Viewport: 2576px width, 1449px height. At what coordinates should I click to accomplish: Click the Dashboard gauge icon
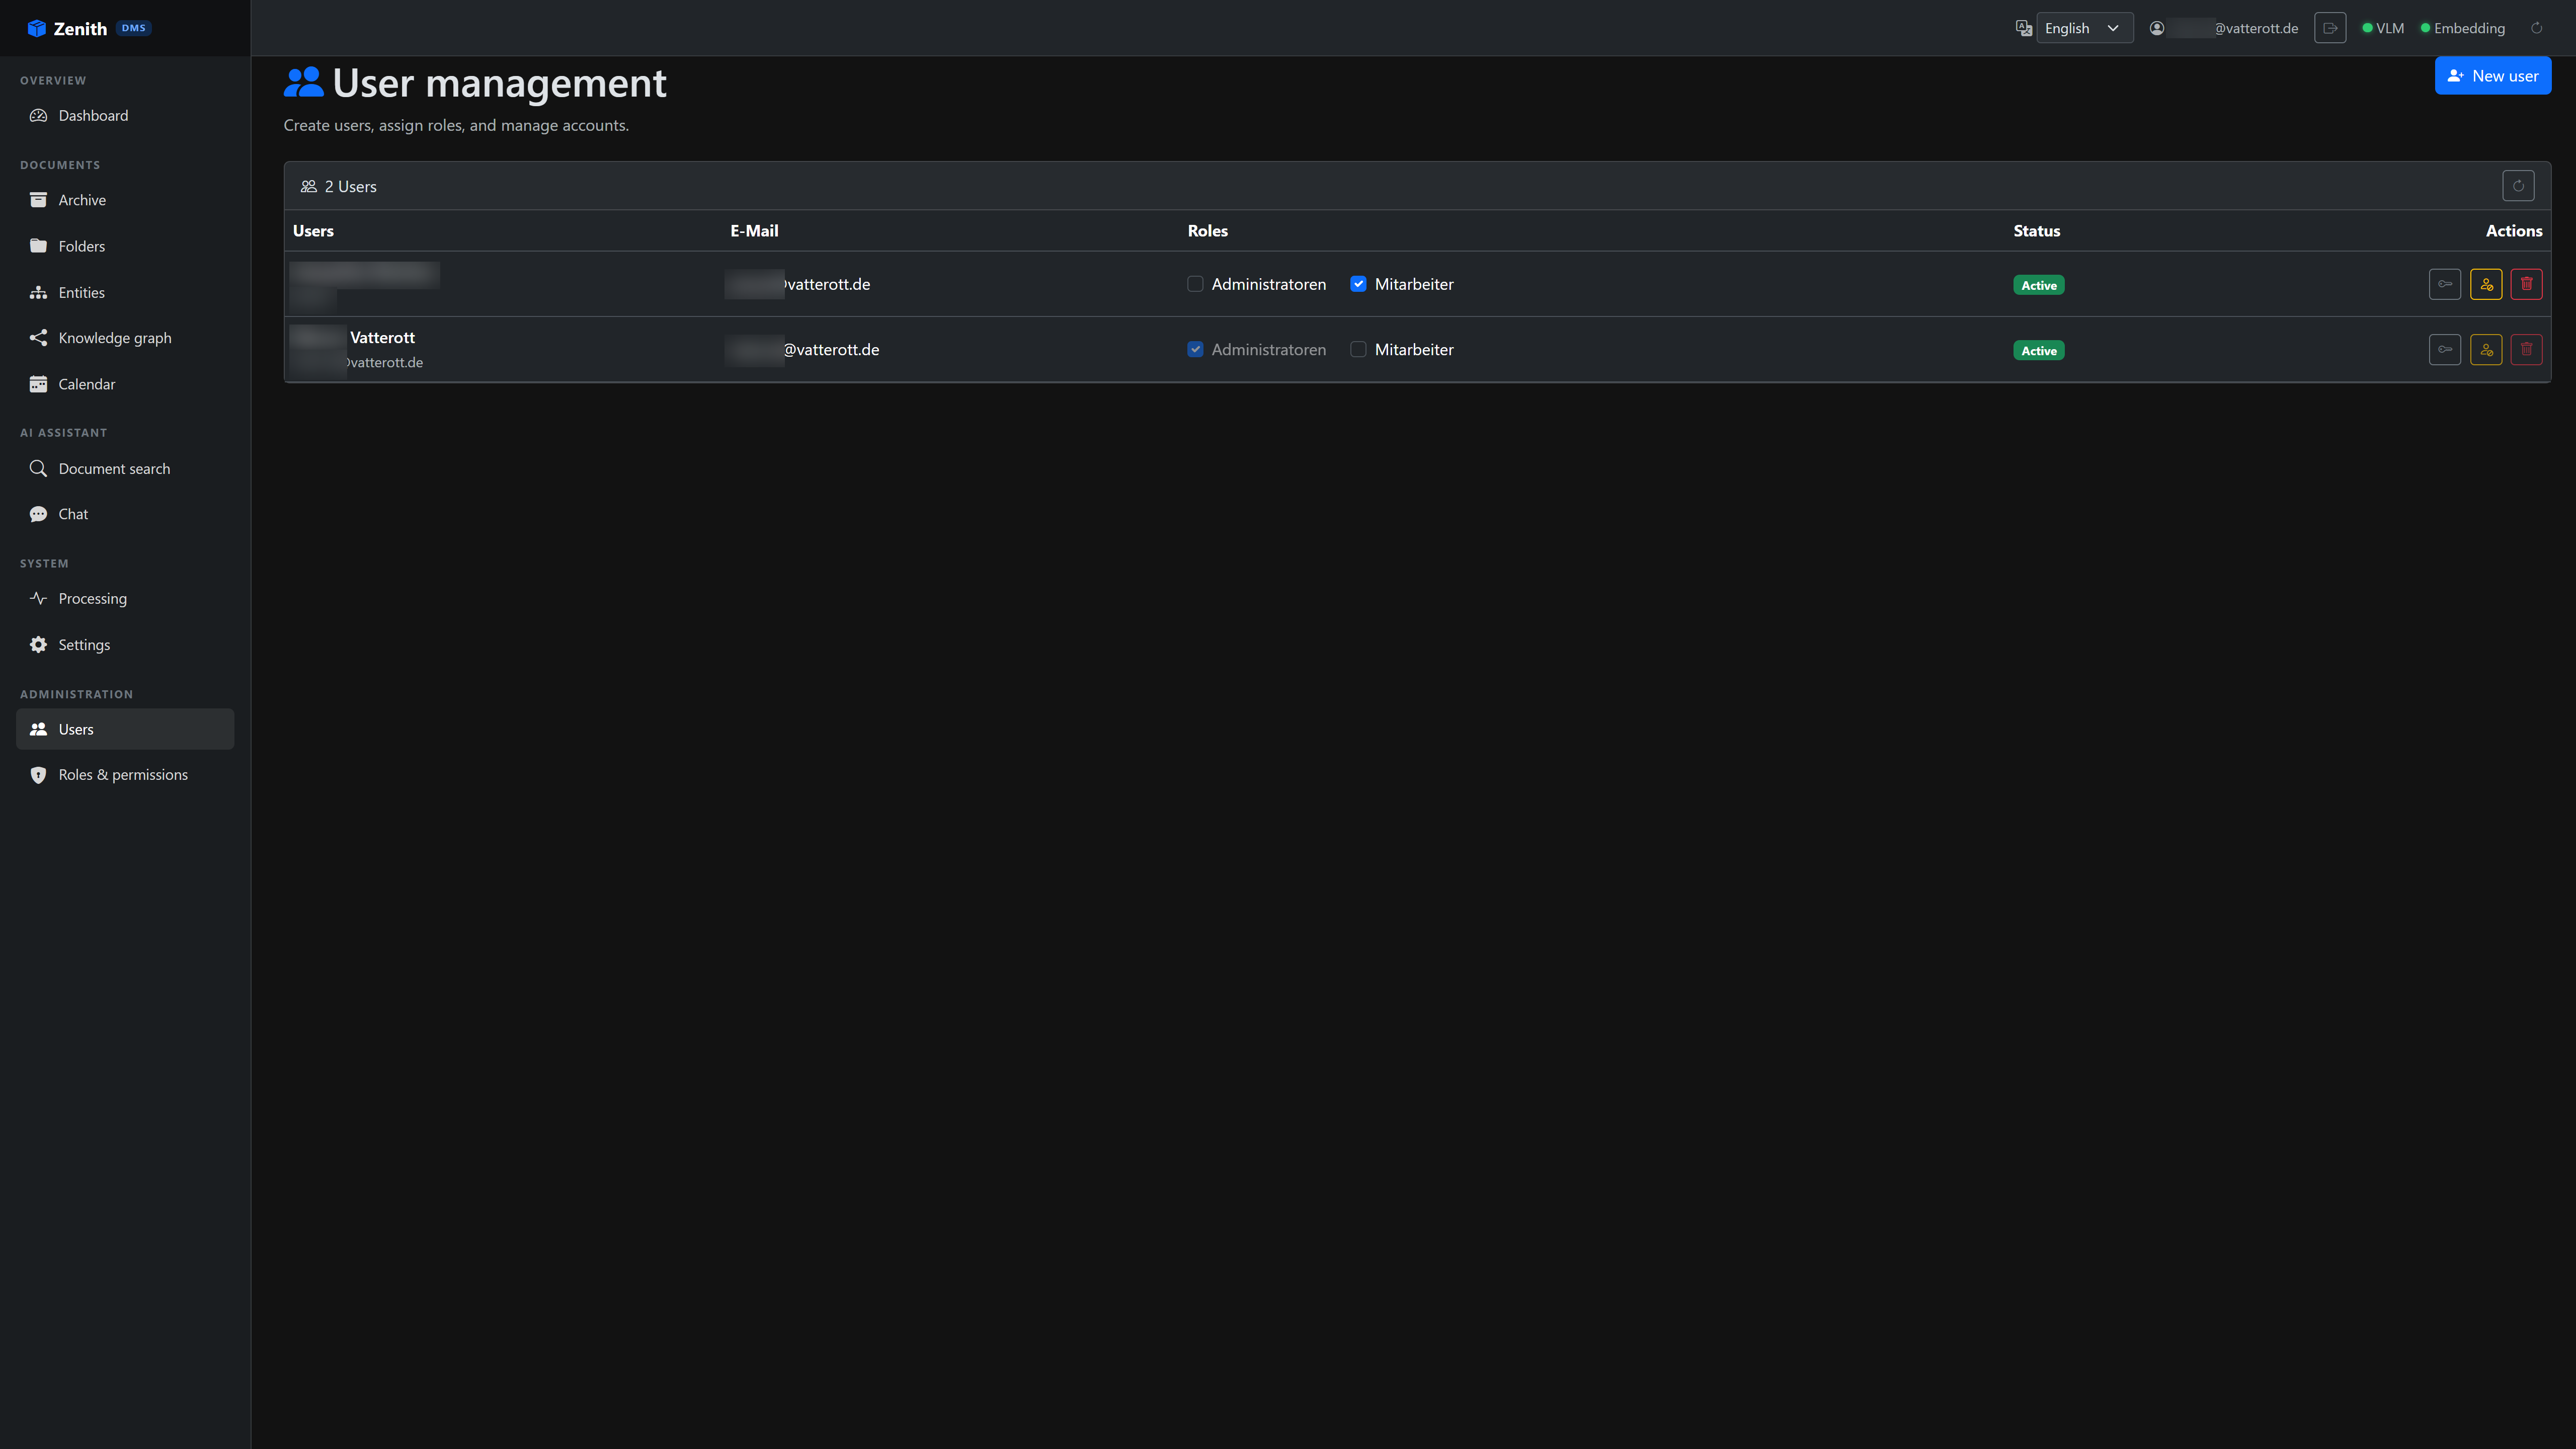pyautogui.click(x=38, y=115)
